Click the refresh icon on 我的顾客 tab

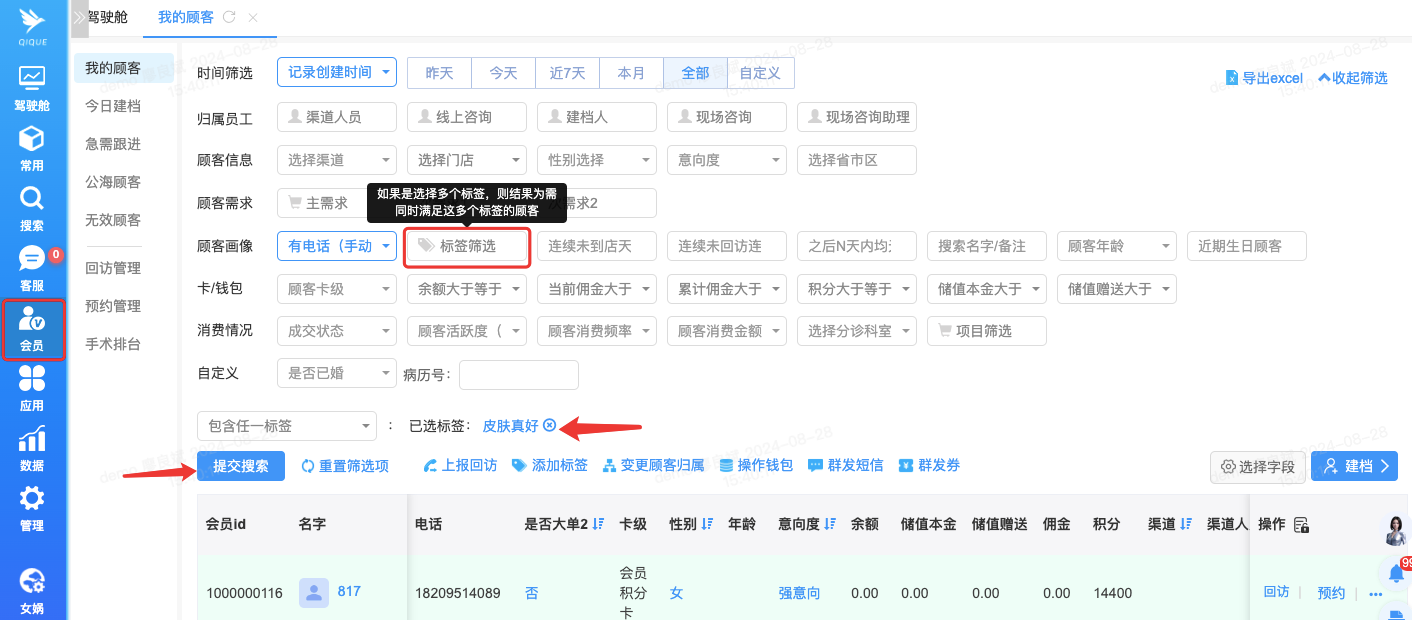(229, 17)
